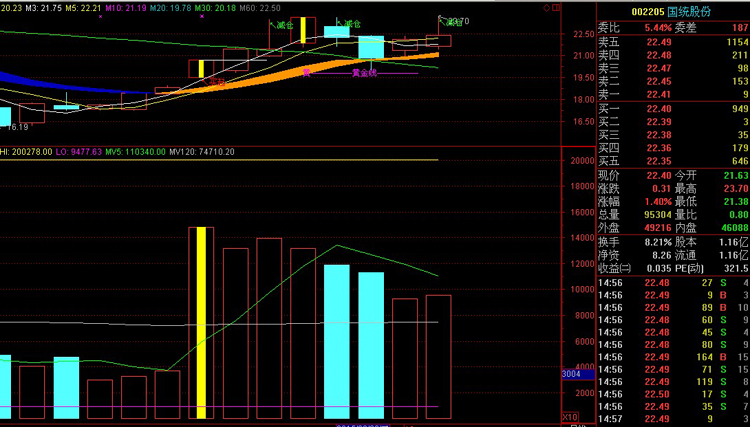Click the 收益 0.035 value

659,269
